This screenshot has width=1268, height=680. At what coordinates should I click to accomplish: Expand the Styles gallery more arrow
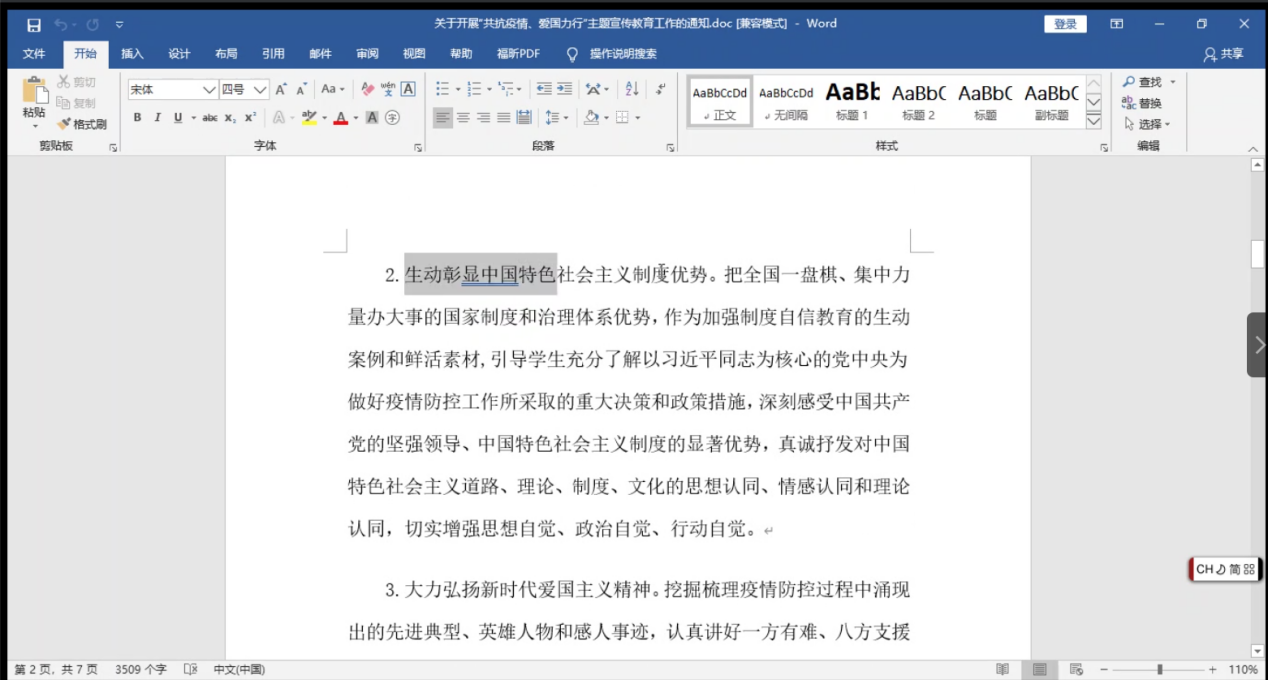click(x=1093, y=121)
